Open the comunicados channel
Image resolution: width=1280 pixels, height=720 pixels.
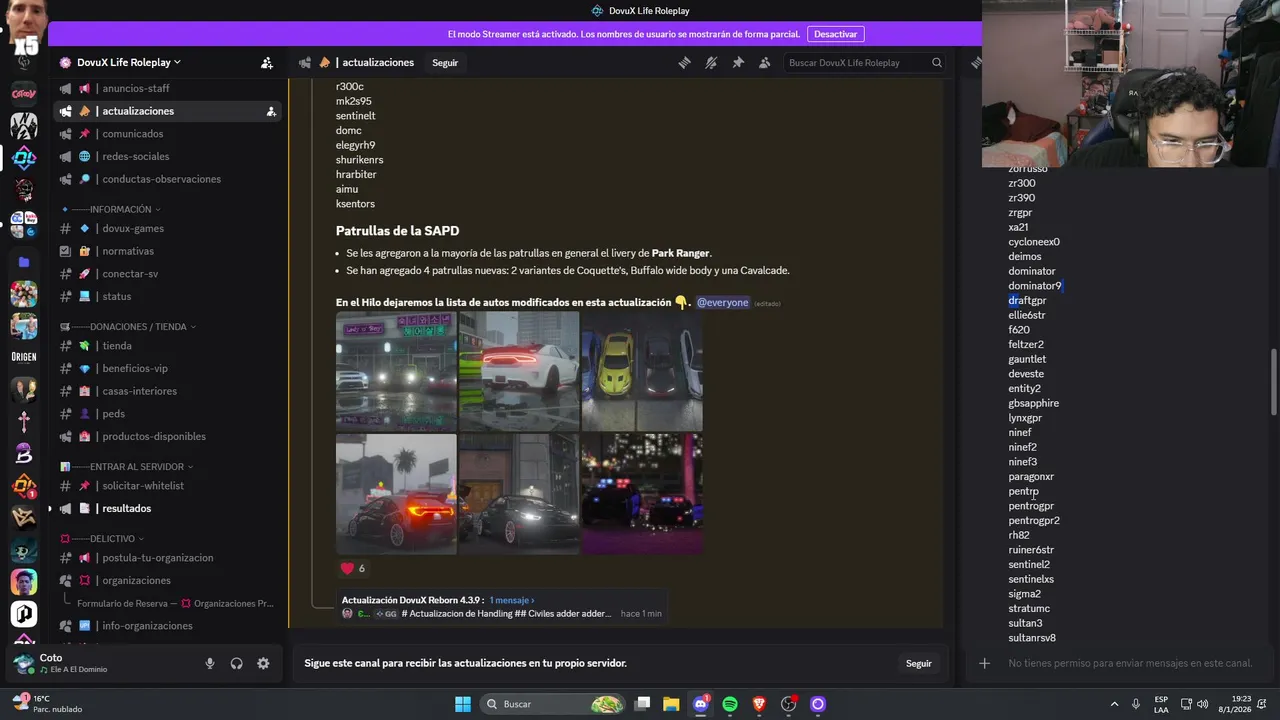click(132, 134)
